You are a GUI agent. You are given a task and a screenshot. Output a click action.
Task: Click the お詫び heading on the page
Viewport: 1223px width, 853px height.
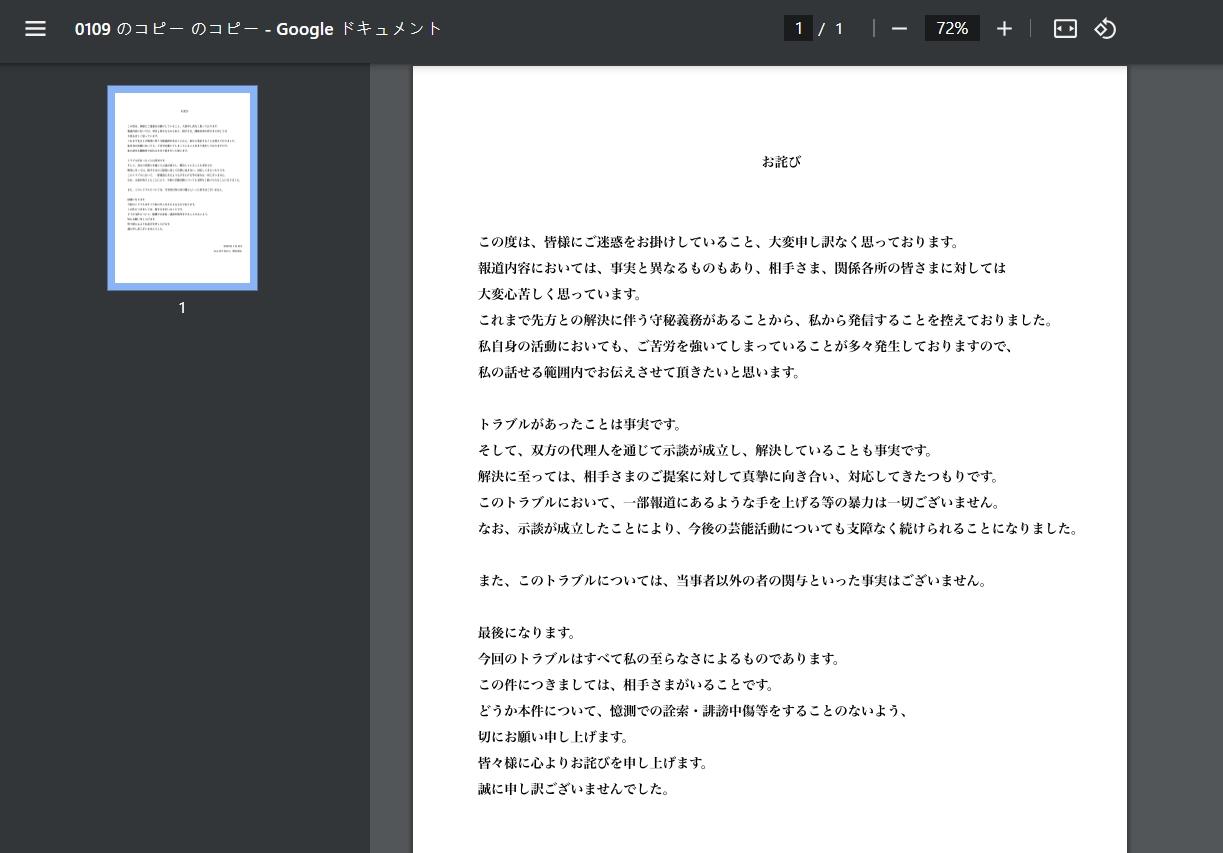(781, 161)
